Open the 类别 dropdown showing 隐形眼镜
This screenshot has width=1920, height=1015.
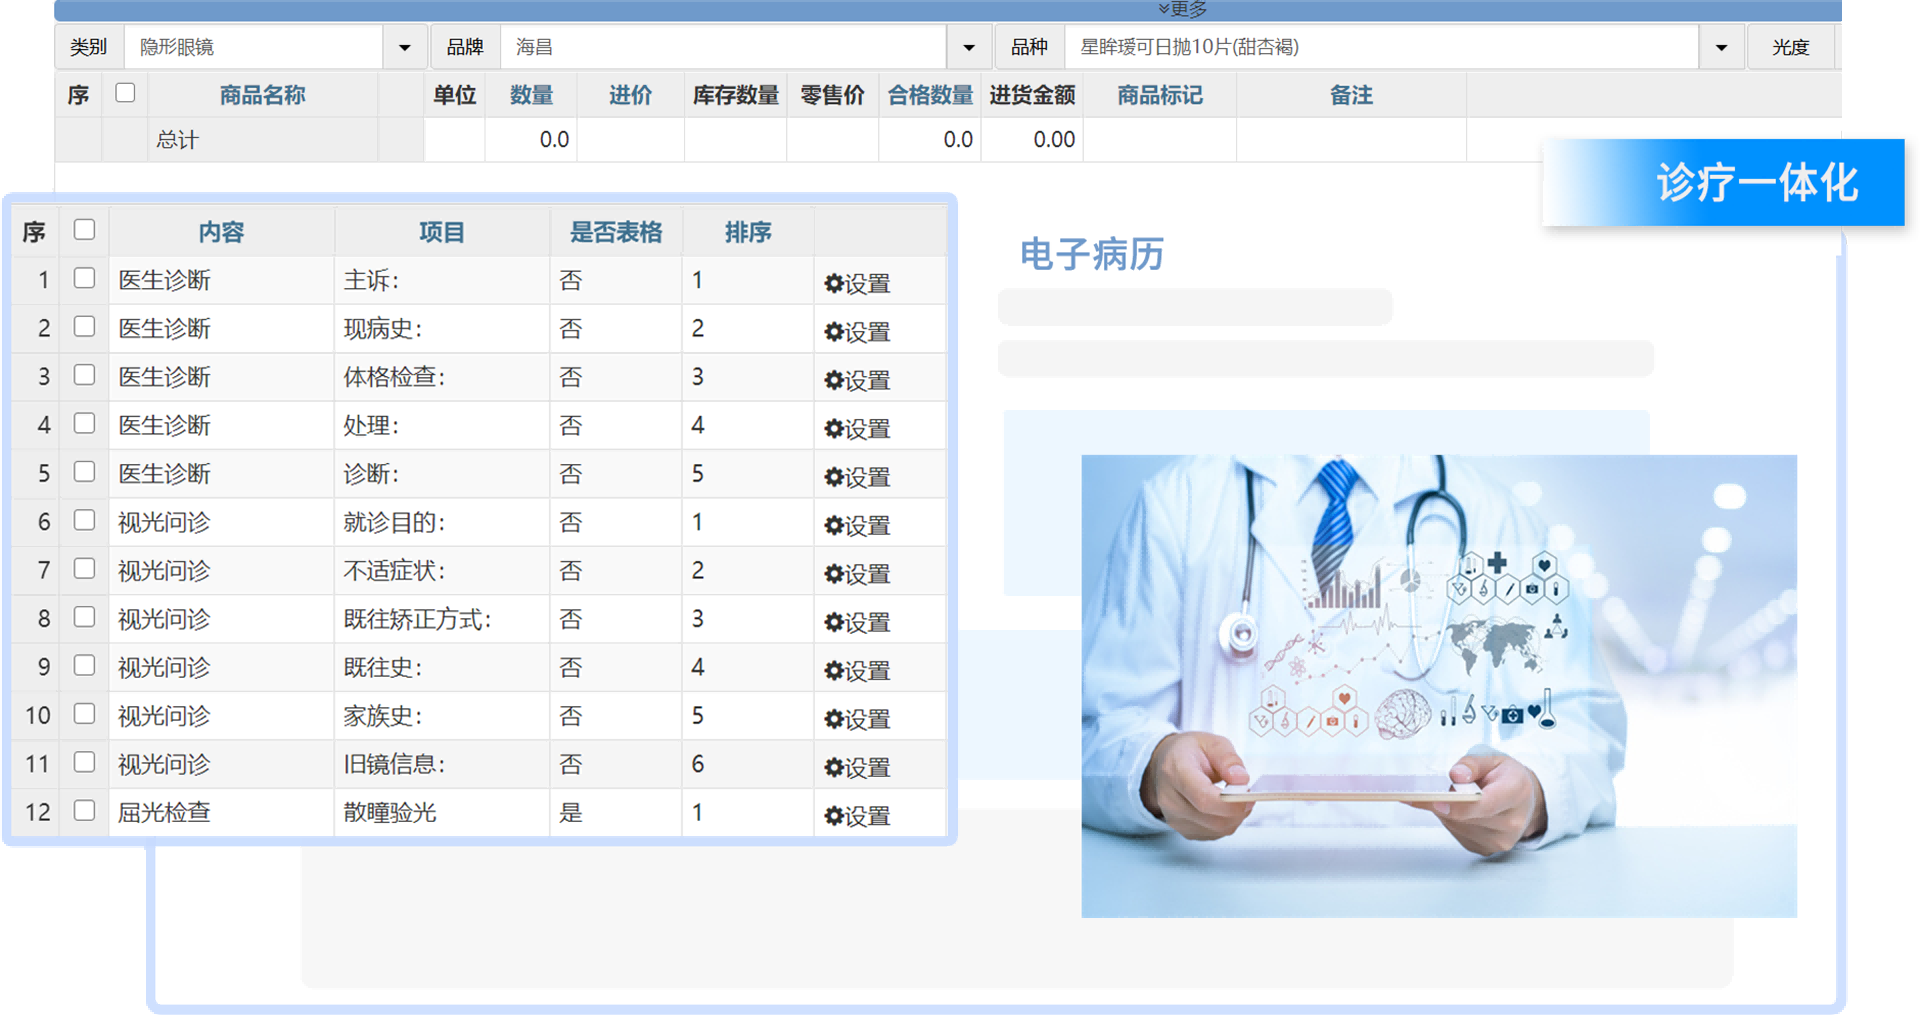click(404, 46)
